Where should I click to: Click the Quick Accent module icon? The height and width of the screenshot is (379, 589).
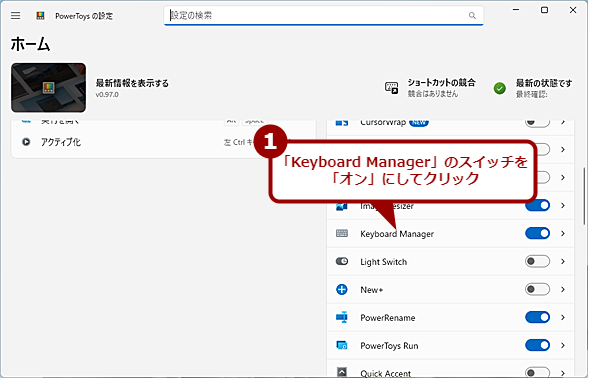click(342, 372)
